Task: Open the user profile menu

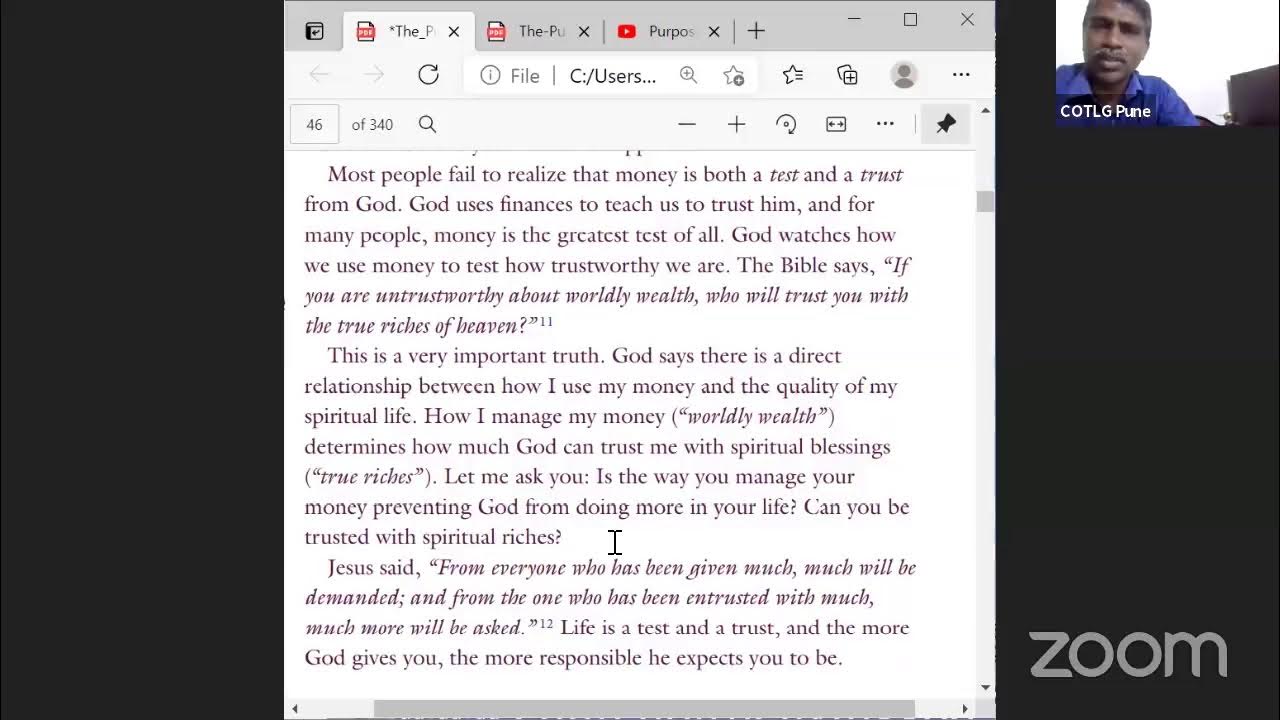Action: pos(904,75)
